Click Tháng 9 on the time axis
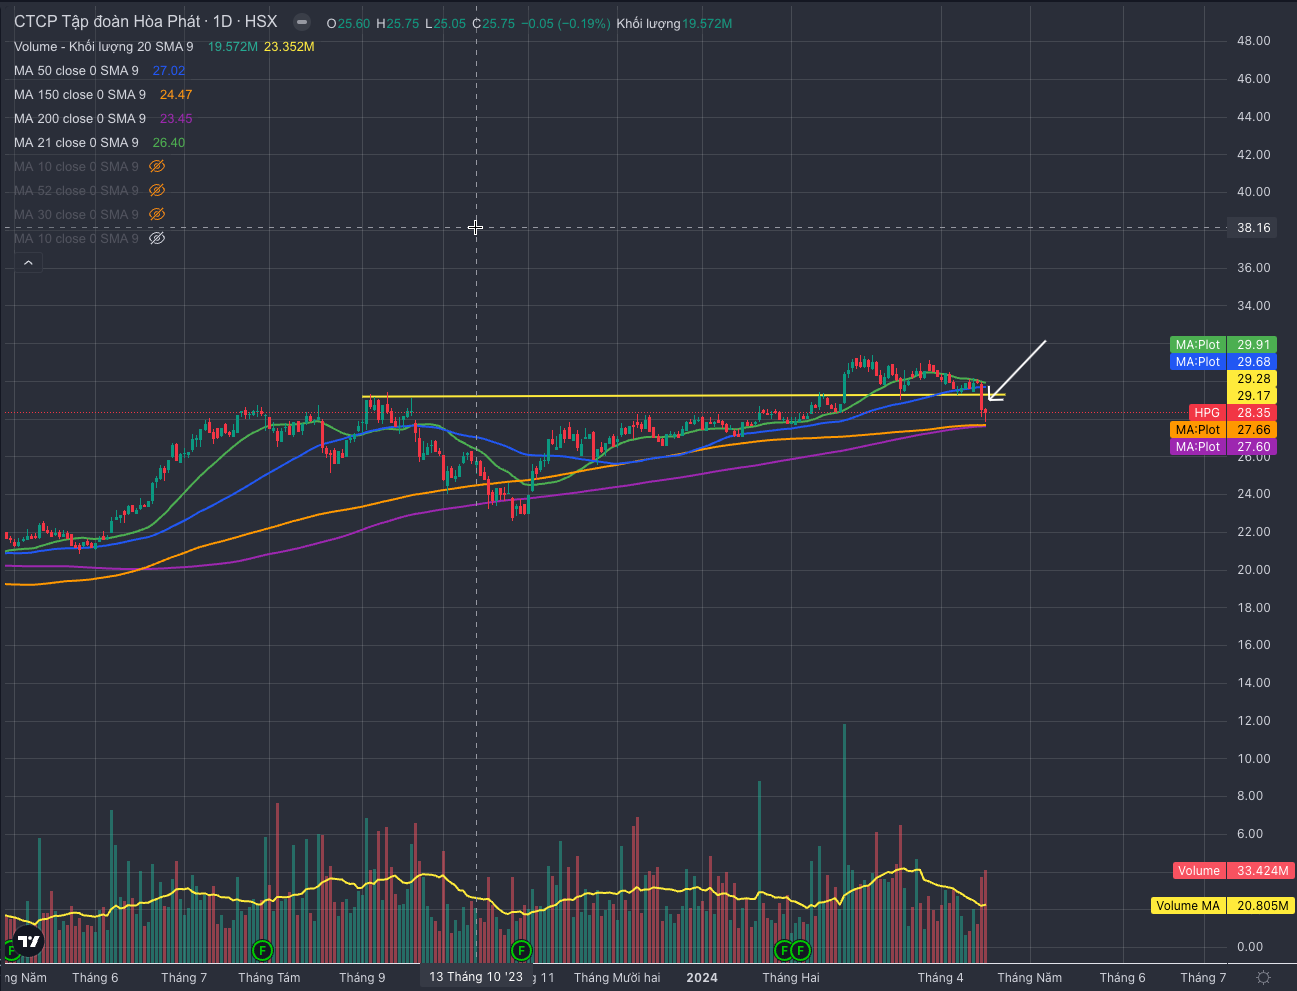The width and height of the screenshot is (1297, 991). (x=362, y=978)
